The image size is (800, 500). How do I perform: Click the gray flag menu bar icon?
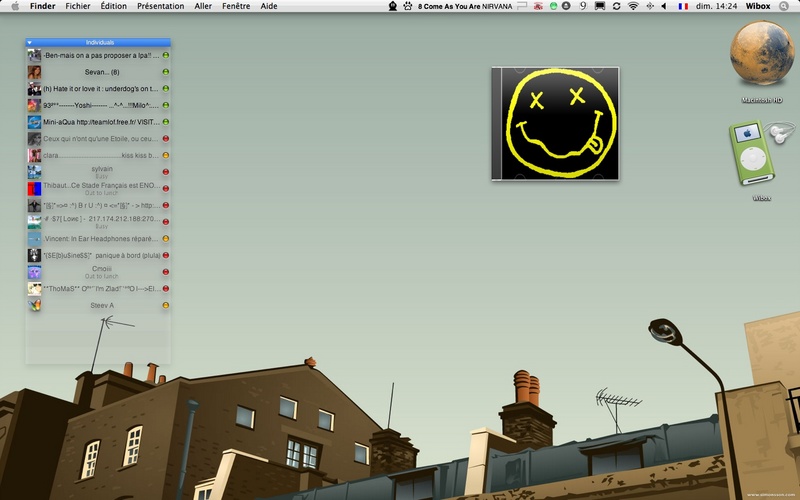tap(522, 6)
